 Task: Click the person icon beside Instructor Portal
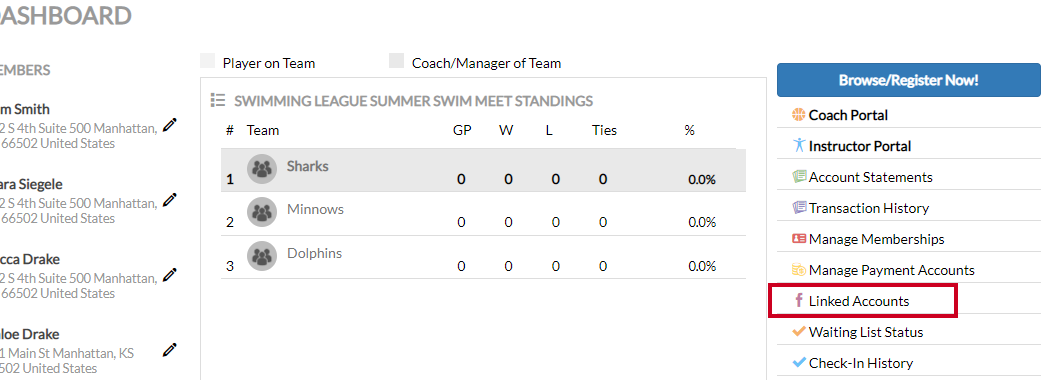coord(798,146)
